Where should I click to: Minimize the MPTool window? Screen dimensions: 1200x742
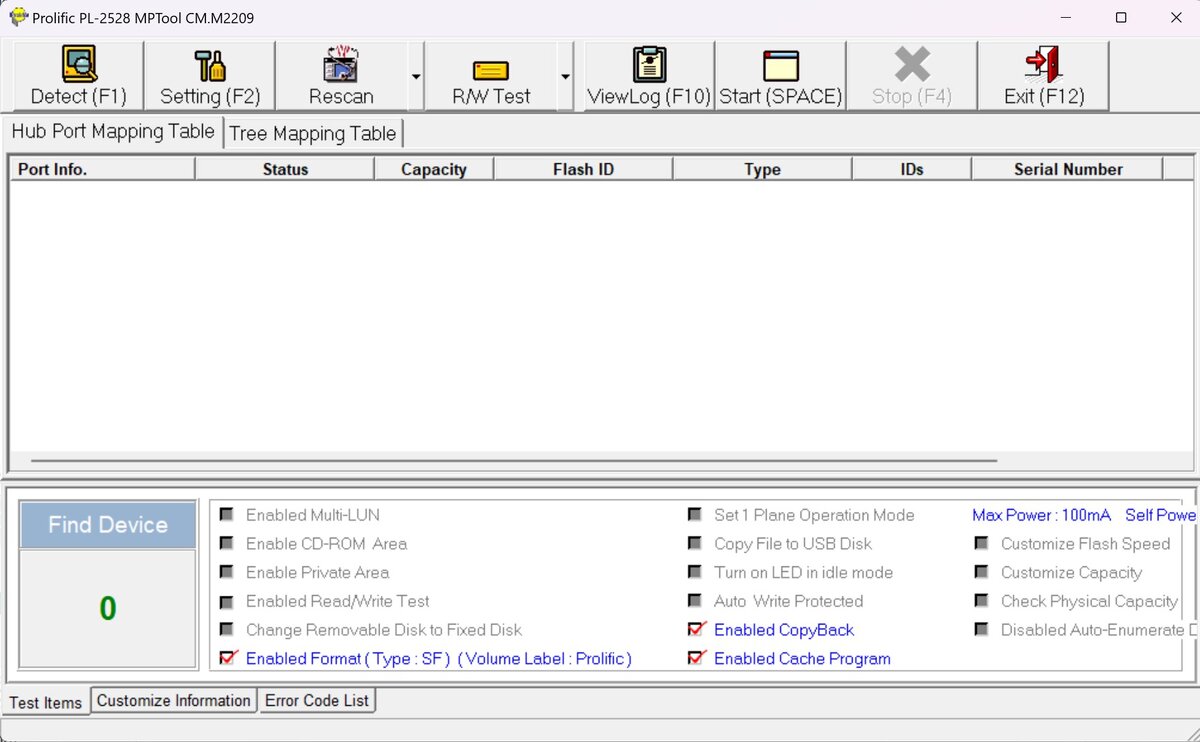[1066, 18]
